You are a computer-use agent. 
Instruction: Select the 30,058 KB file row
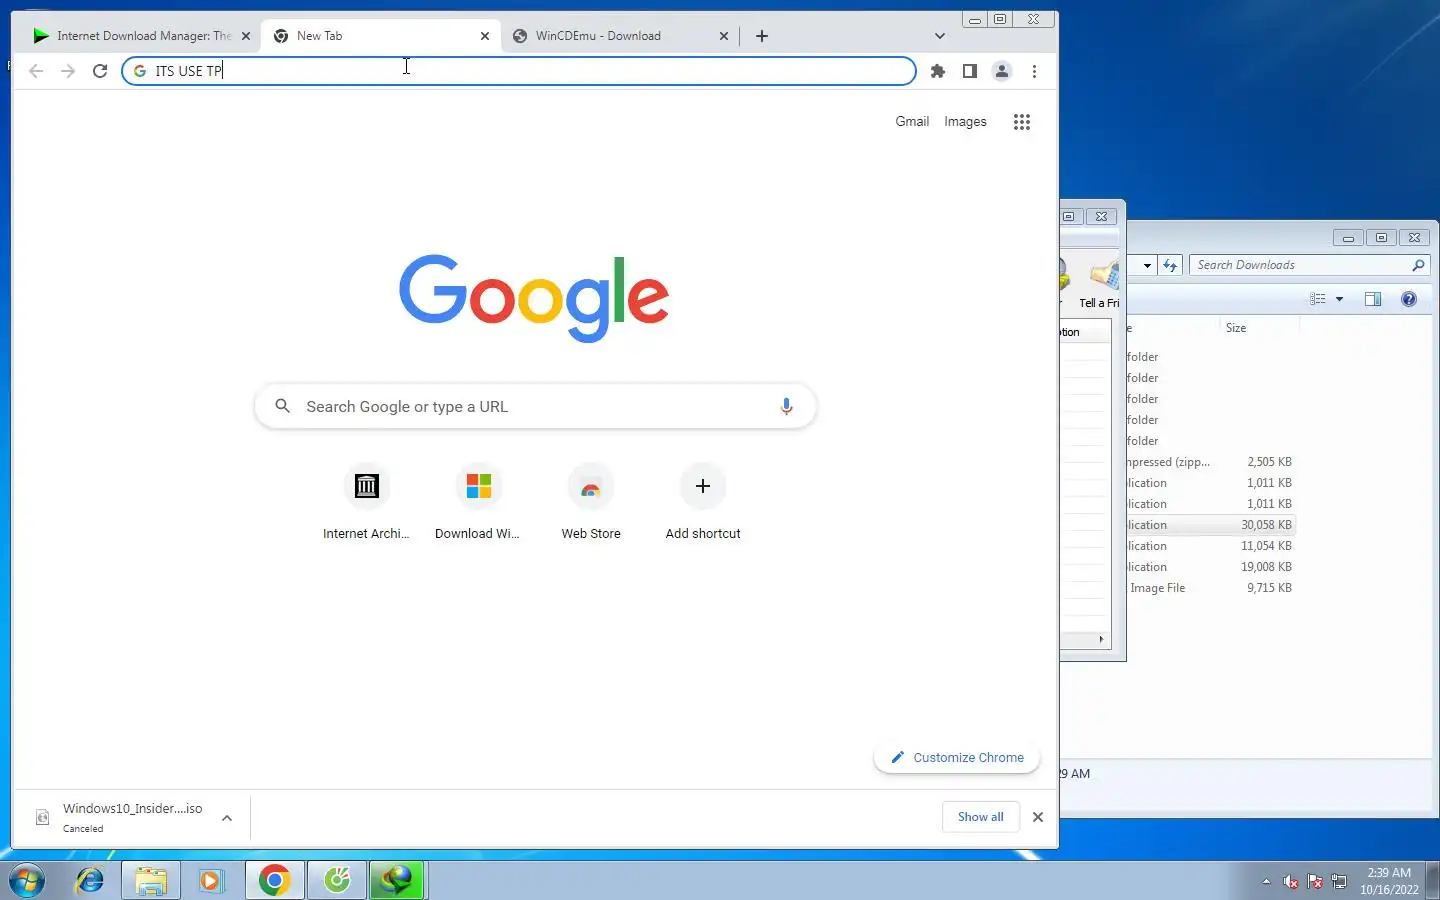point(1211,525)
